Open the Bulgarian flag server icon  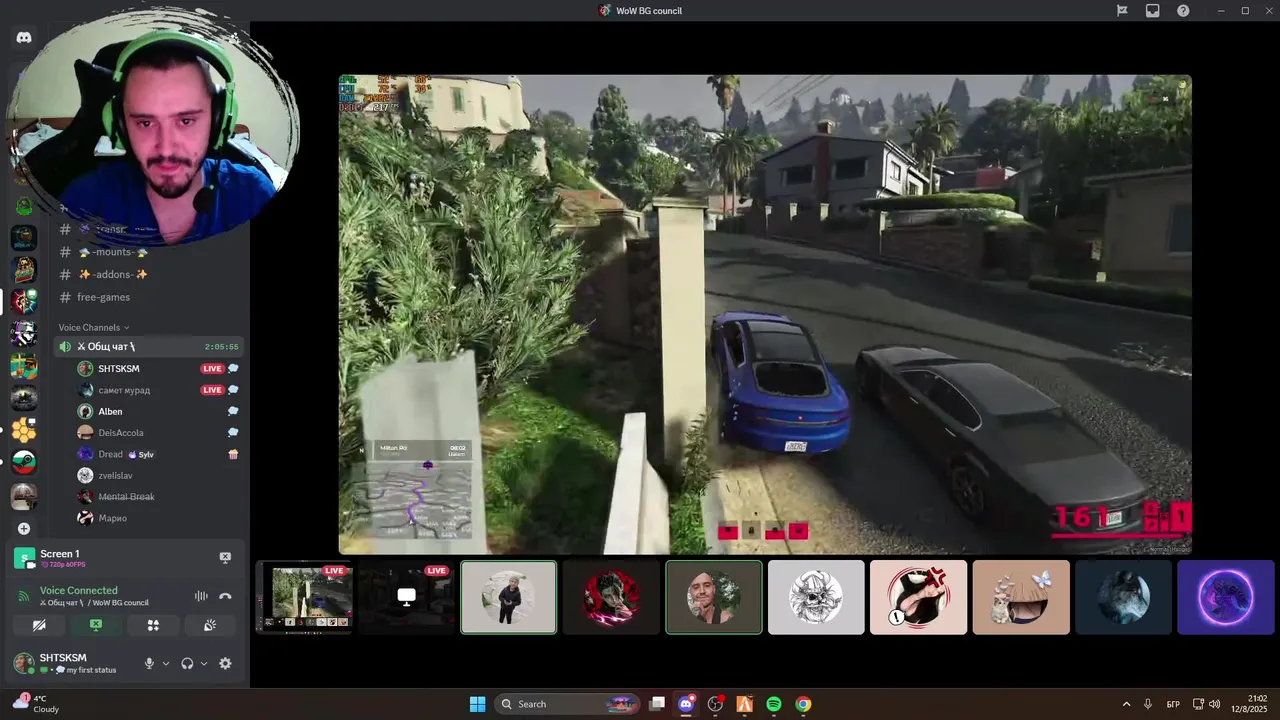click(24, 462)
